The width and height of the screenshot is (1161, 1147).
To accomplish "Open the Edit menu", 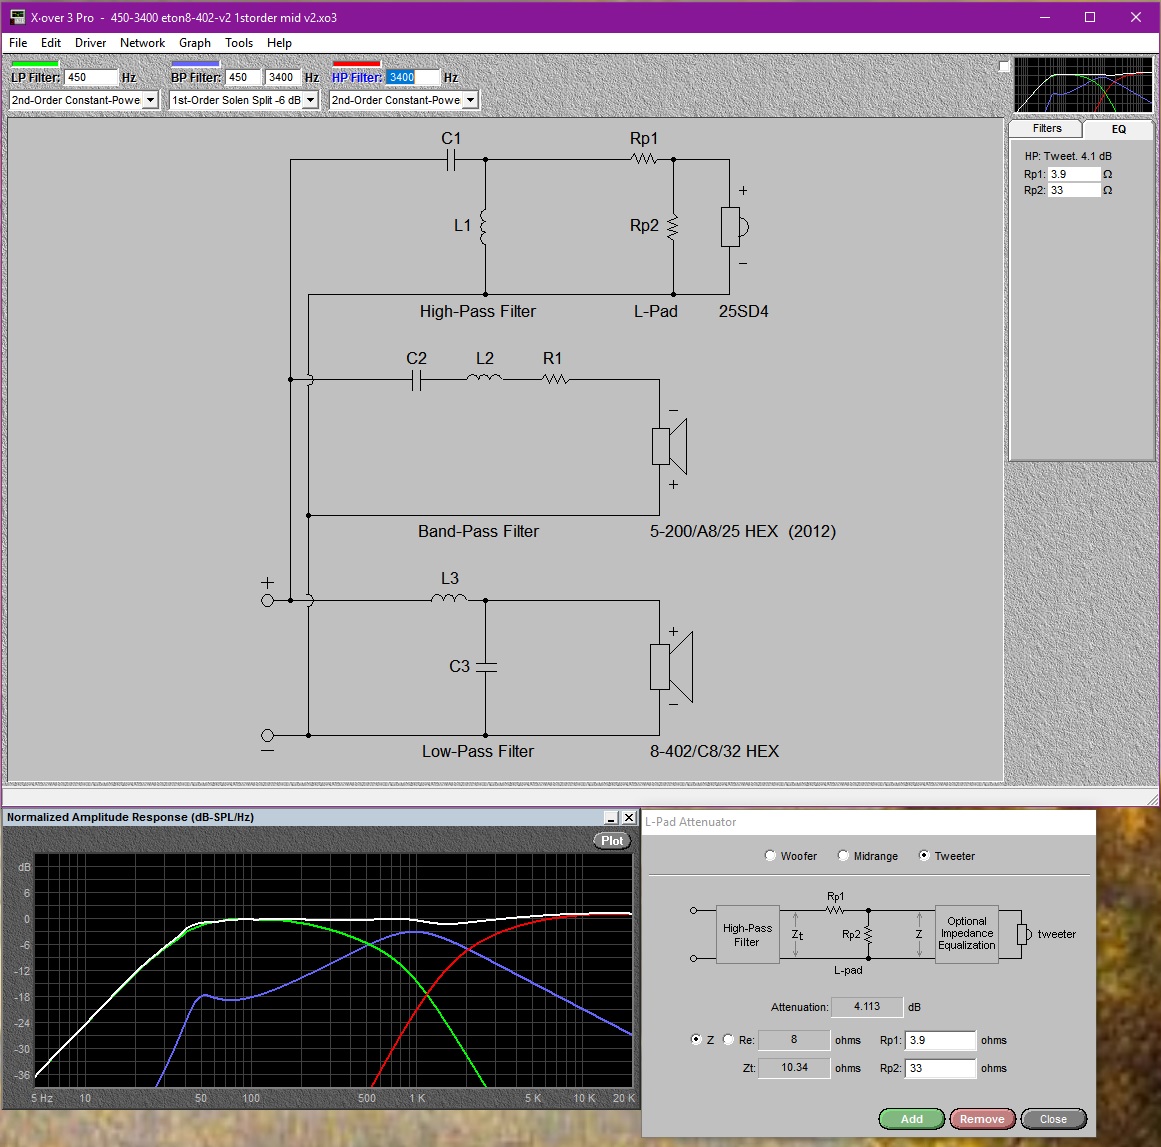I will pyautogui.click(x=50, y=43).
